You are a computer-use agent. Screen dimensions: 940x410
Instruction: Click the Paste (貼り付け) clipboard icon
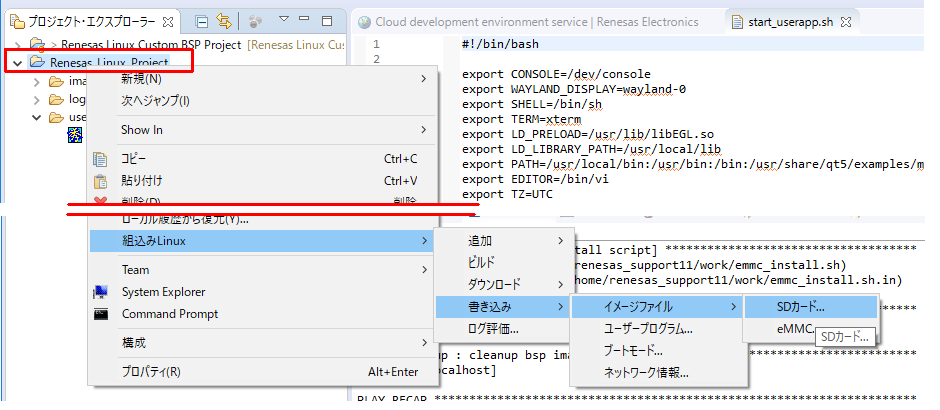tap(100, 181)
